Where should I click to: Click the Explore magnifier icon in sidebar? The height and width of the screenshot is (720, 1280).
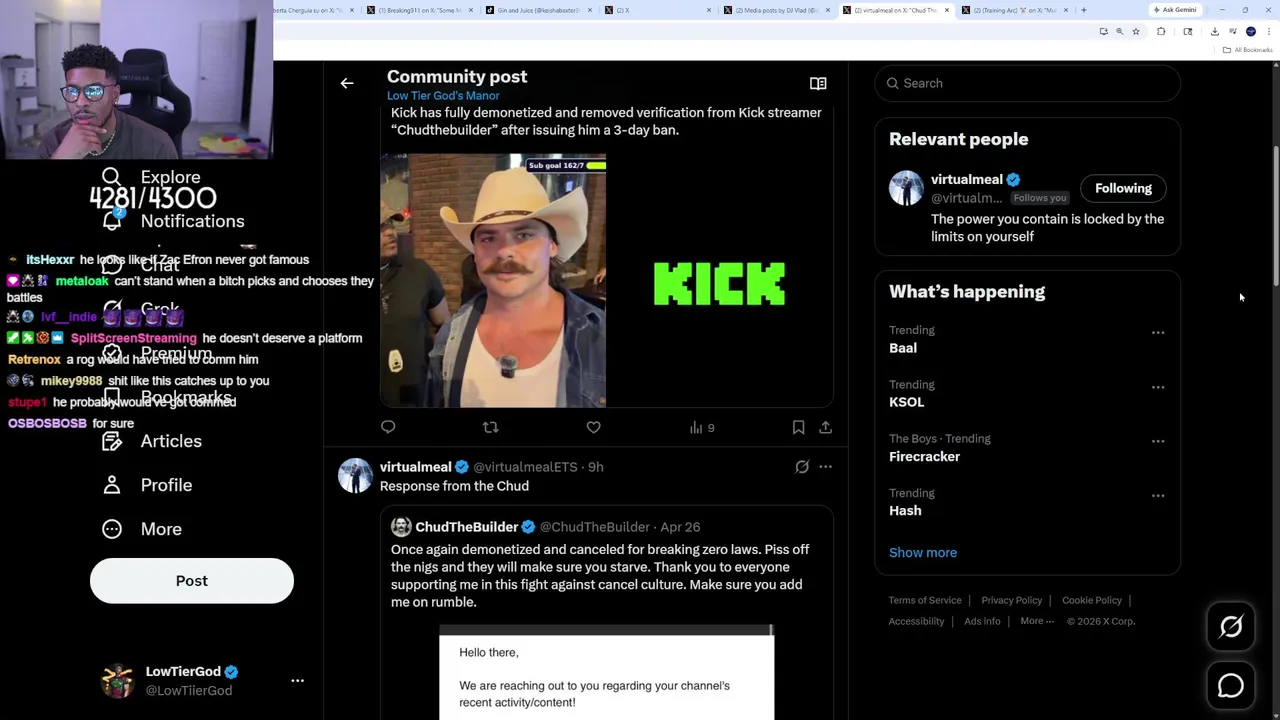(111, 177)
